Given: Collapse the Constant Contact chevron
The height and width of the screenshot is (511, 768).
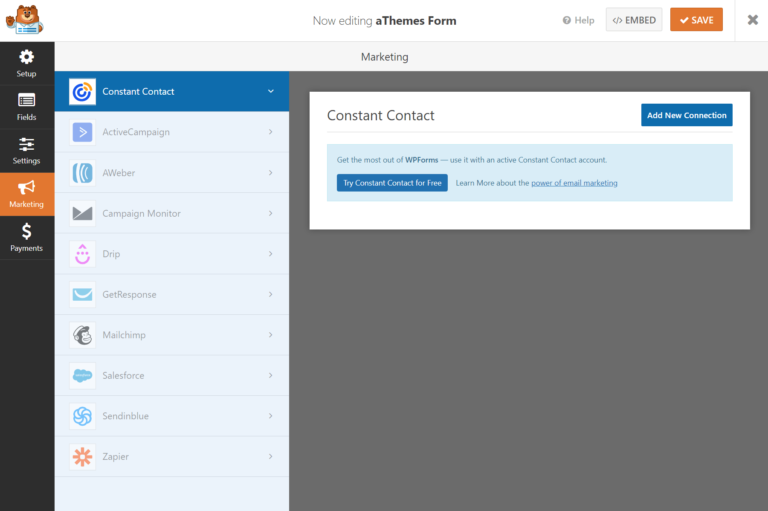Looking at the screenshot, I should click(270, 92).
